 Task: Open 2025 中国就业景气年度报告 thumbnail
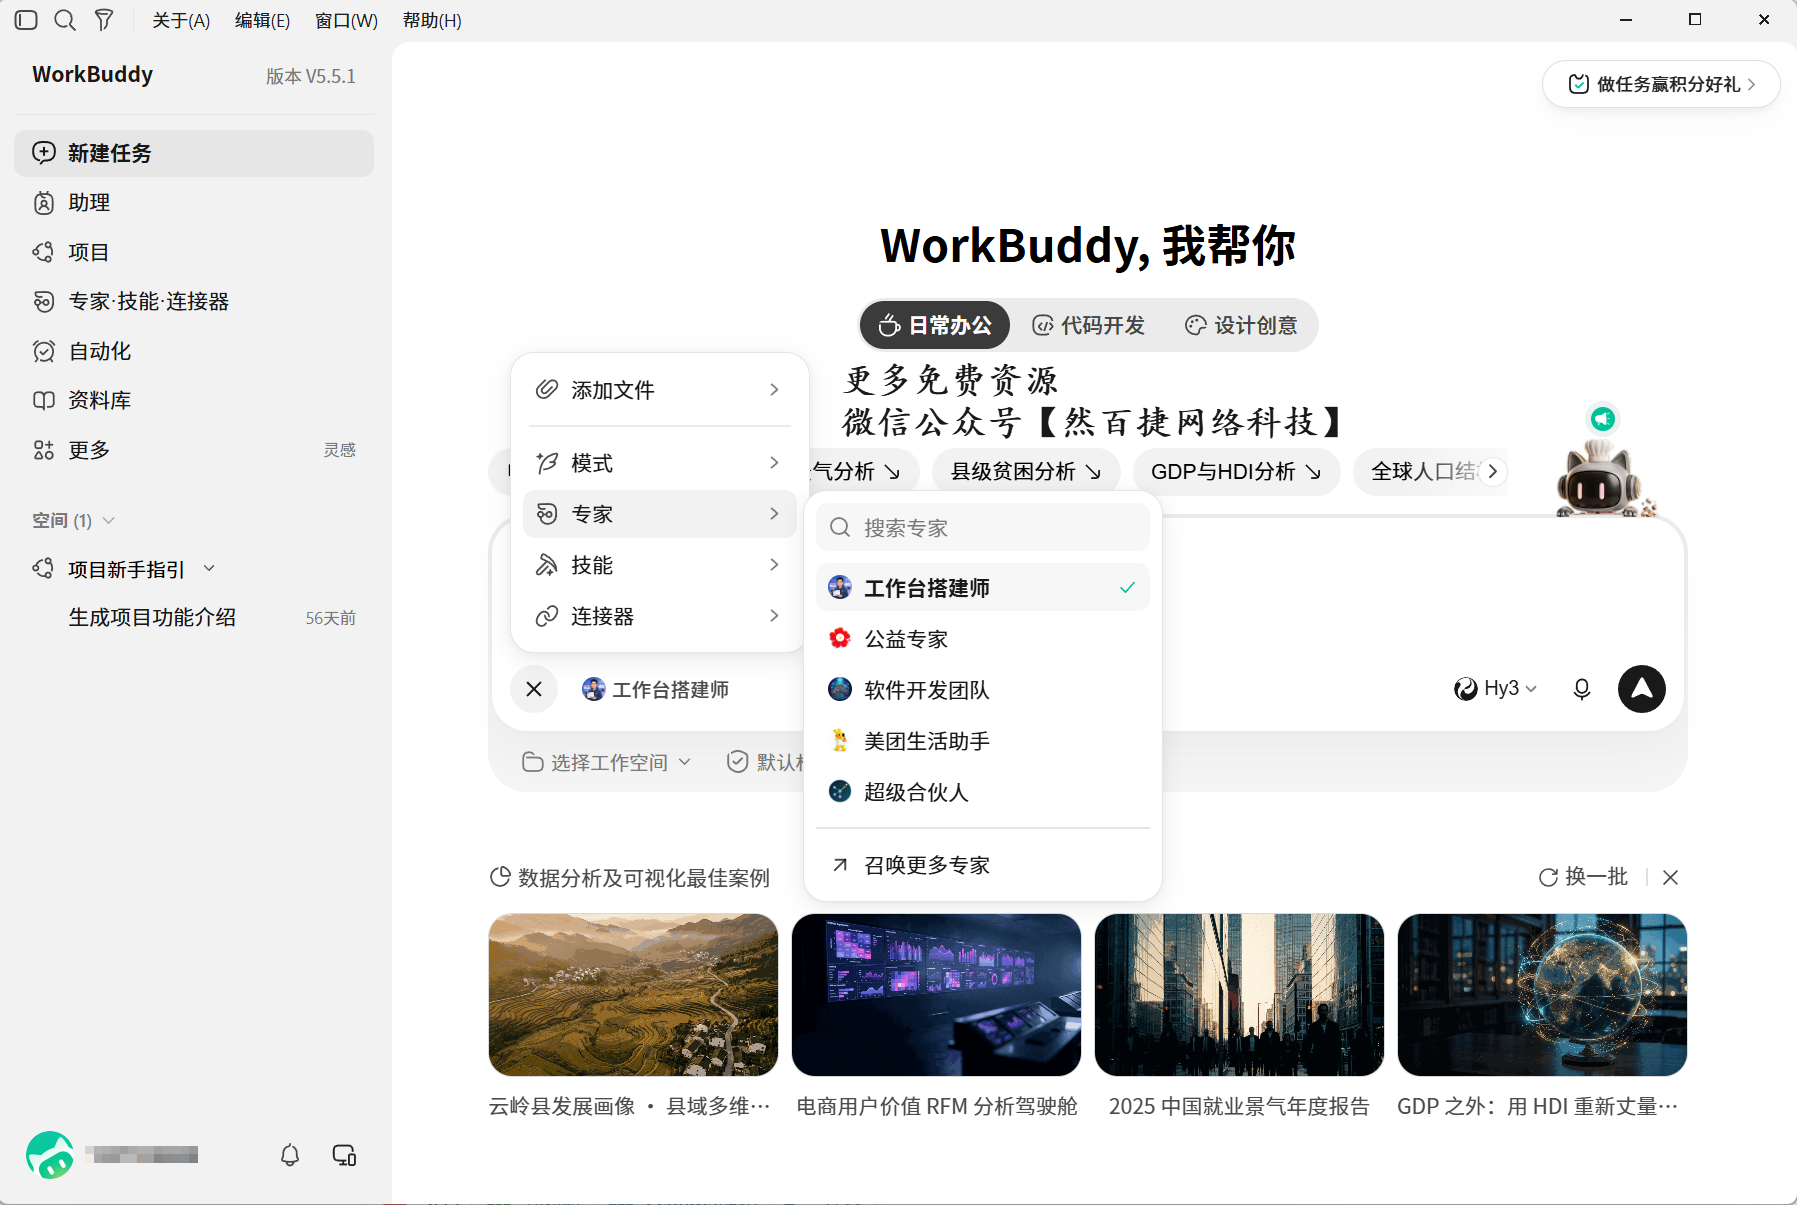coord(1239,995)
